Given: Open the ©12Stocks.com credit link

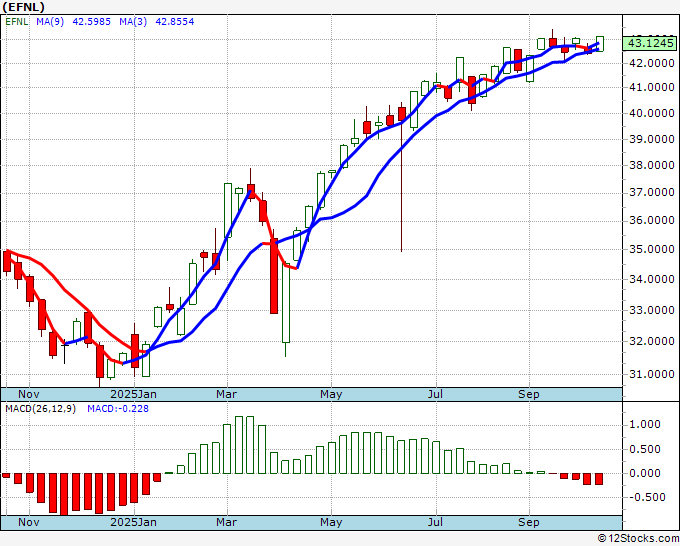Looking at the screenshot, I should [x=638, y=538].
